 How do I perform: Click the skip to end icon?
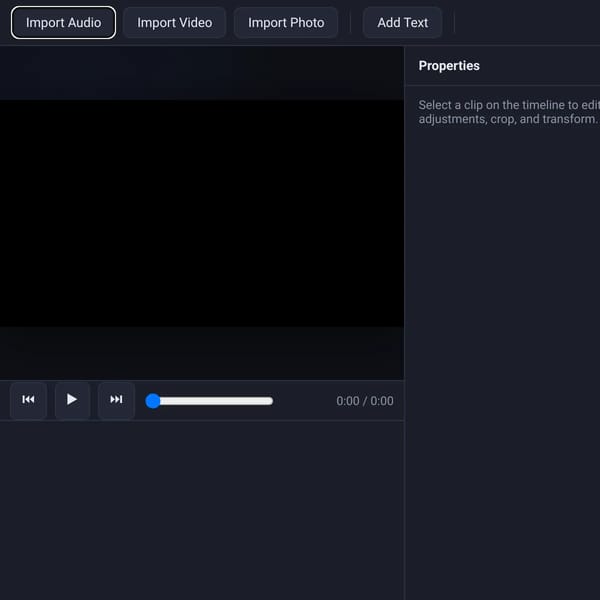tap(116, 400)
